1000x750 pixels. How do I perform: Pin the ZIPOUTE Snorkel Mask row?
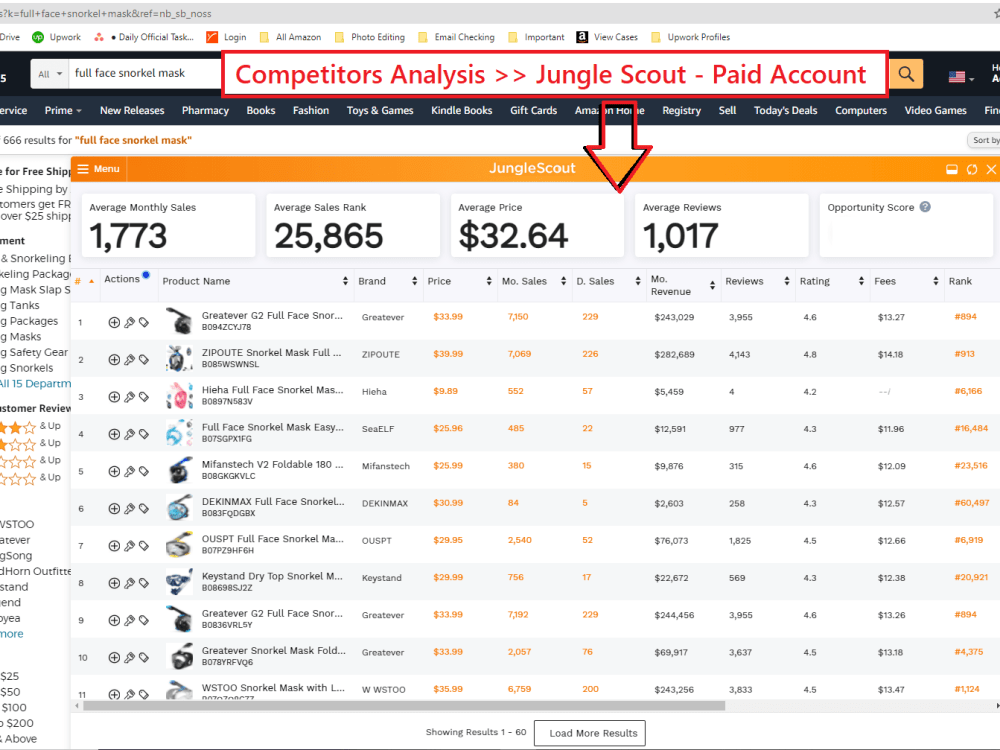(129, 360)
